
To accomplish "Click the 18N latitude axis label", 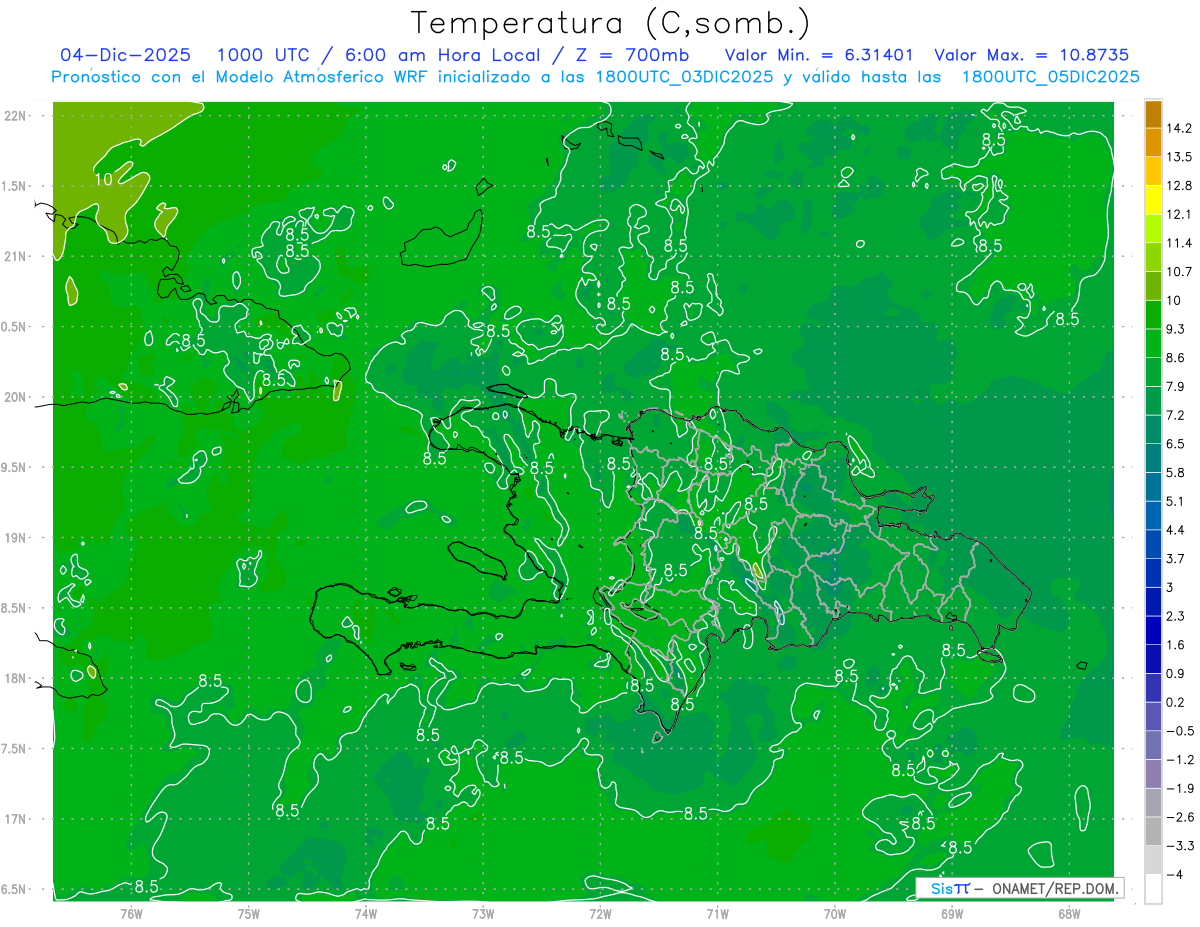I will (x=15, y=678).
